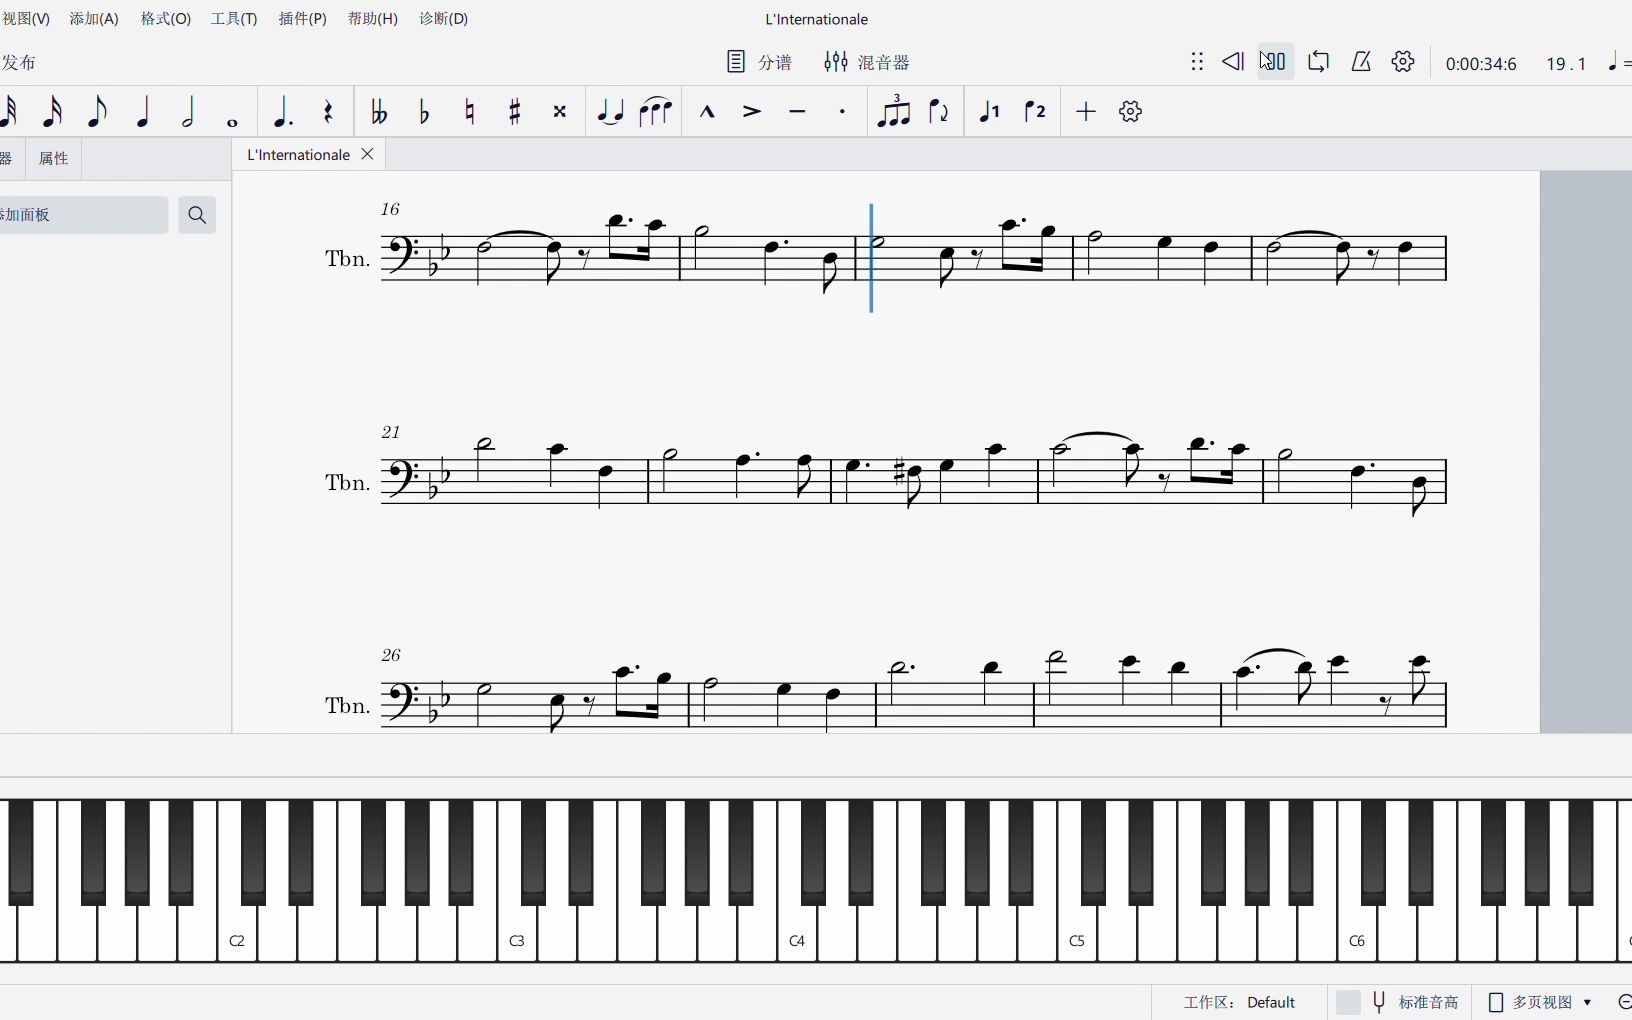1632x1020 pixels.
Task: Switch to voice 1
Action: [x=989, y=111]
